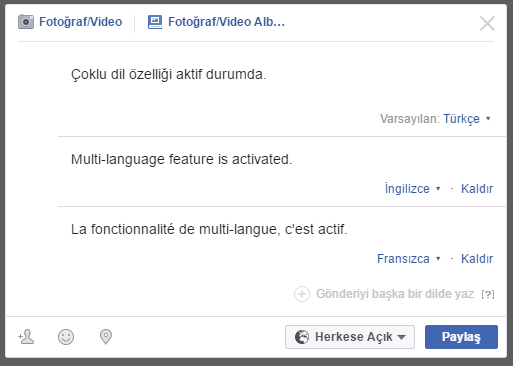Change language in the İngilizce dropdown
This screenshot has width=513, height=366.
click(x=413, y=189)
